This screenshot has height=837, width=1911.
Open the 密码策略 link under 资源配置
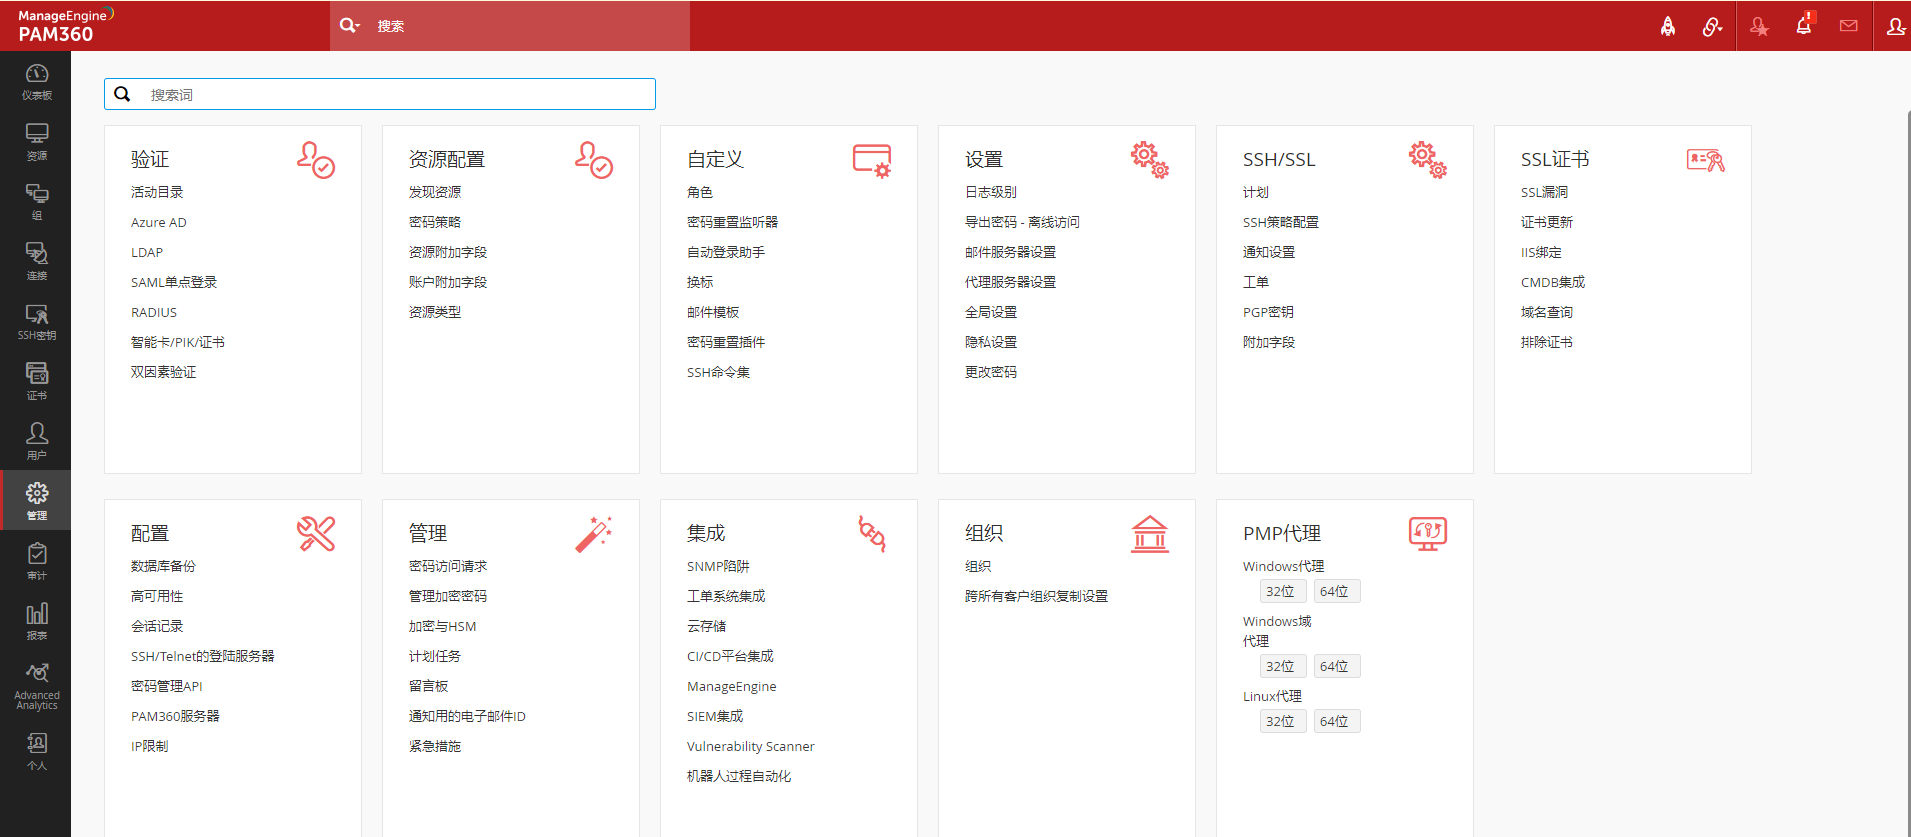pyautogui.click(x=435, y=222)
